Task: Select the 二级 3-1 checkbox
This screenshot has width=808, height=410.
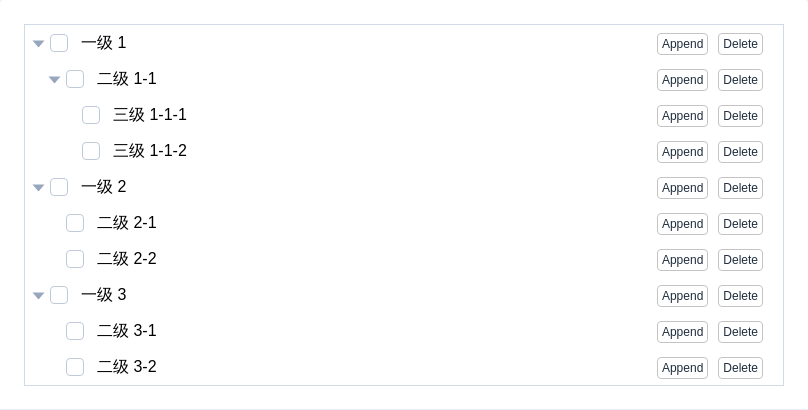Action: (x=75, y=331)
